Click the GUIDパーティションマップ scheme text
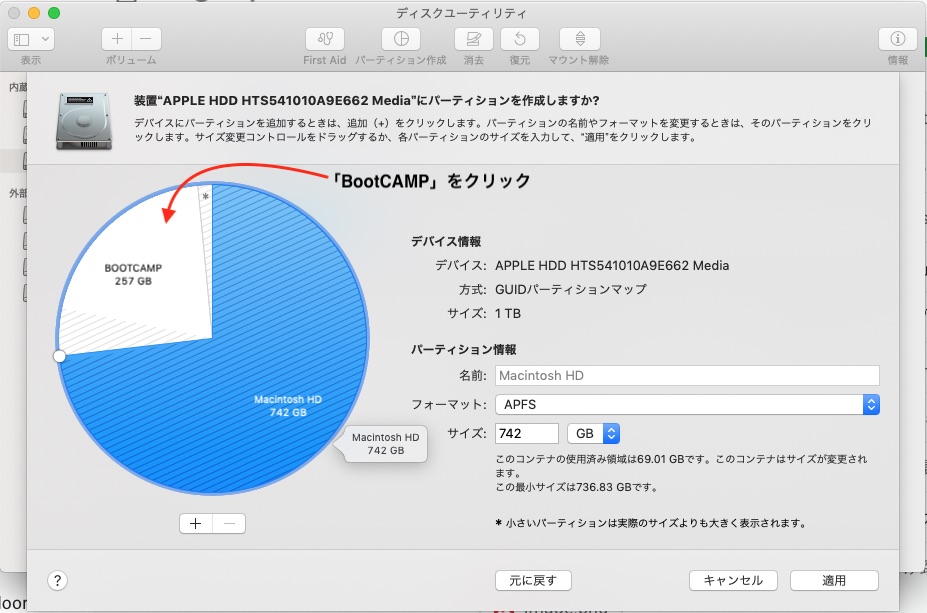 [571, 289]
